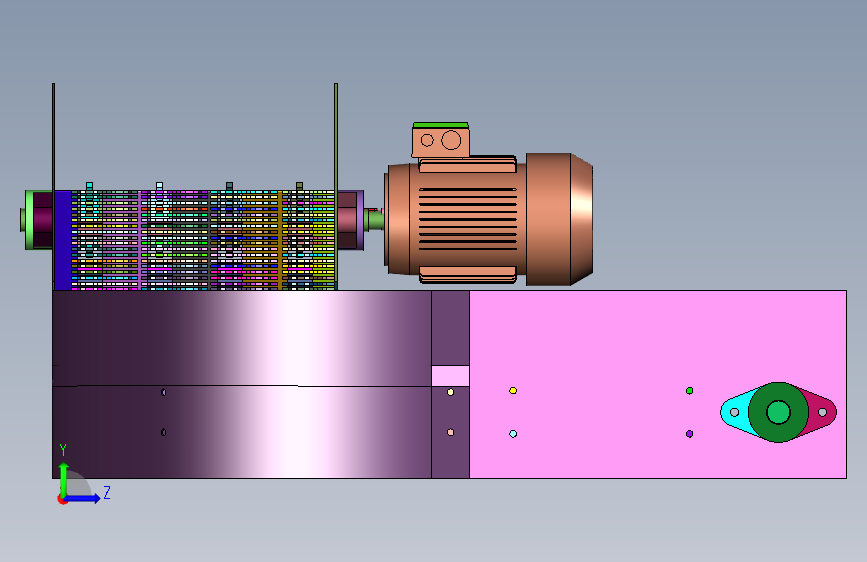Image resolution: width=867 pixels, height=562 pixels.
Task: Pick the right vertical olive guard plate
Action: coord(336,186)
